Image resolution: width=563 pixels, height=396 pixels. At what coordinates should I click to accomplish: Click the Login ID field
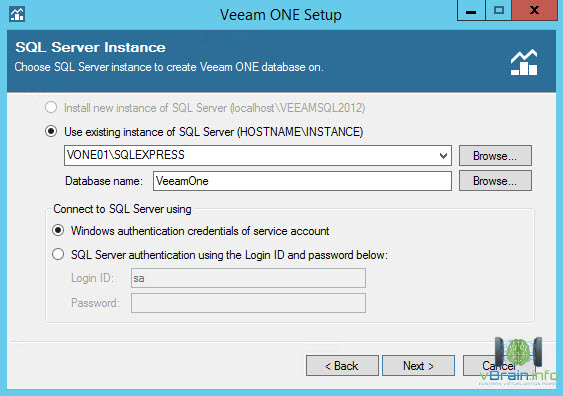[248, 278]
